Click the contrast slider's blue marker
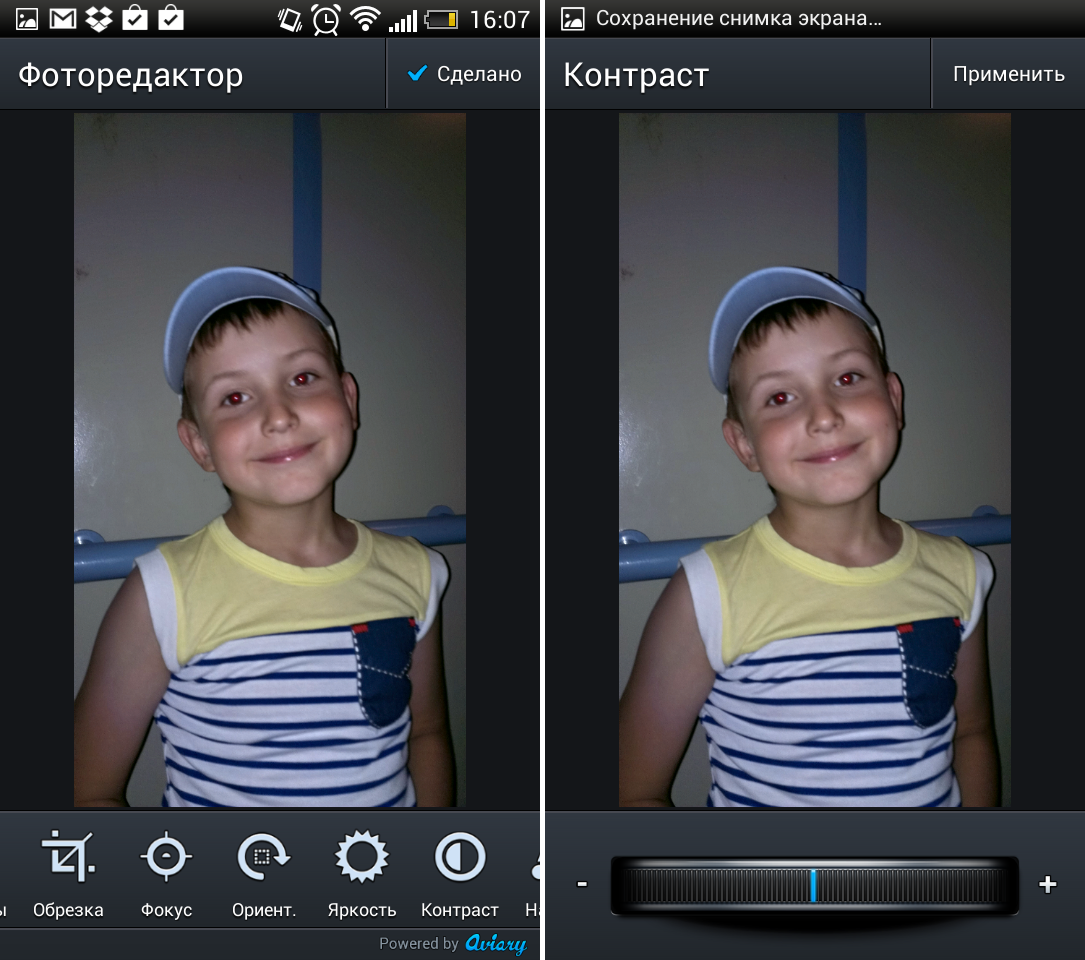This screenshot has height=960, width=1085. (x=813, y=885)
